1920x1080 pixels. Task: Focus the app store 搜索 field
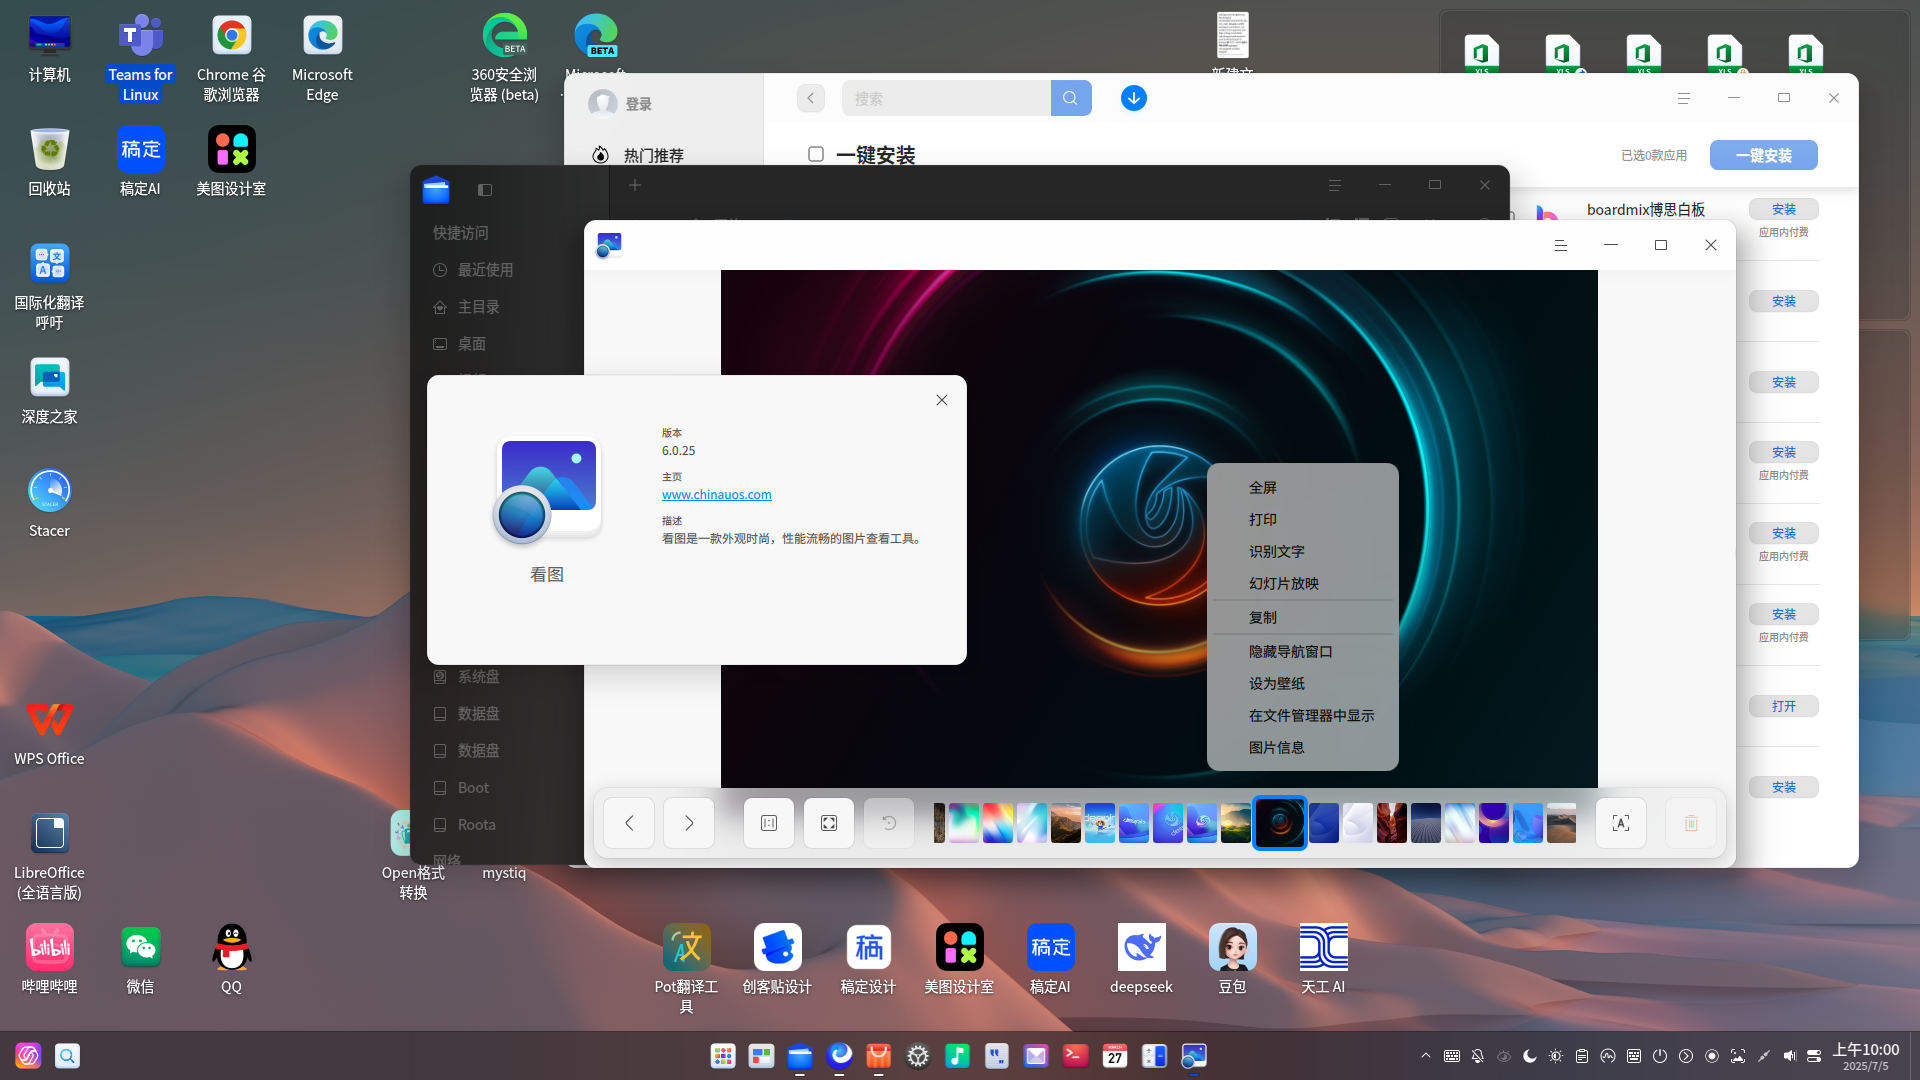[946, 98]
